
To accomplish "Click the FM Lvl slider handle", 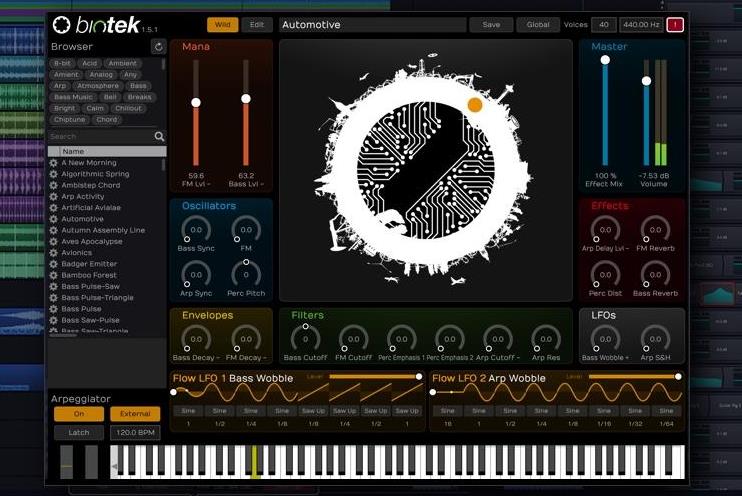I will [x=196, y=102].
